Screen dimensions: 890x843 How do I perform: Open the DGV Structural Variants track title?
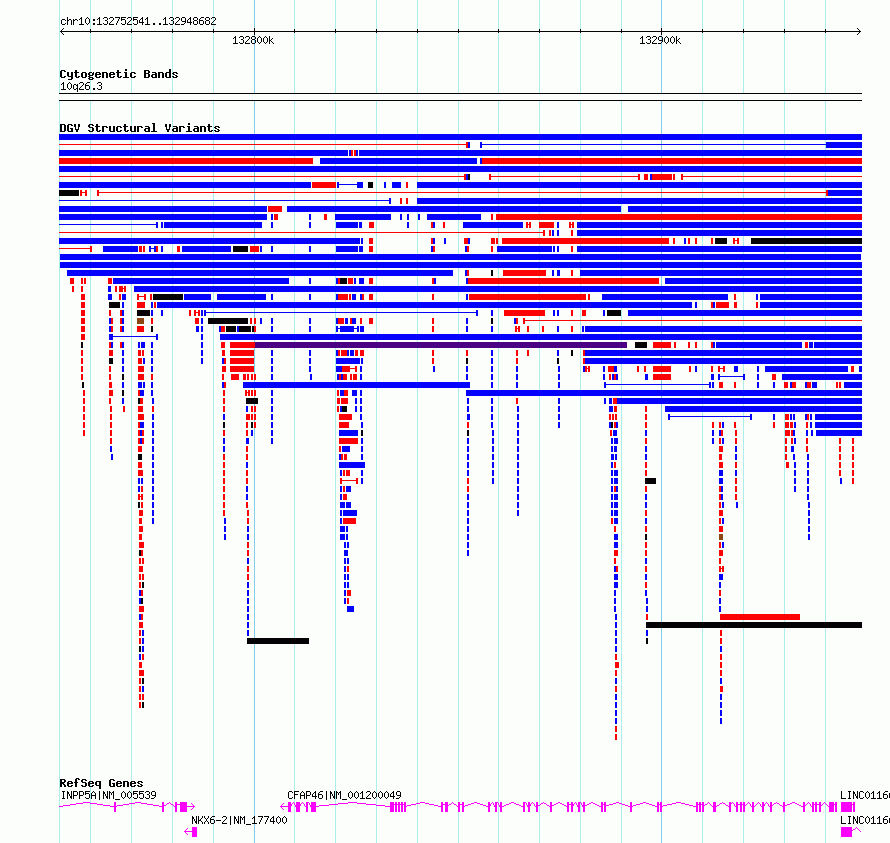pyautogui.click(x=140, y=128)
